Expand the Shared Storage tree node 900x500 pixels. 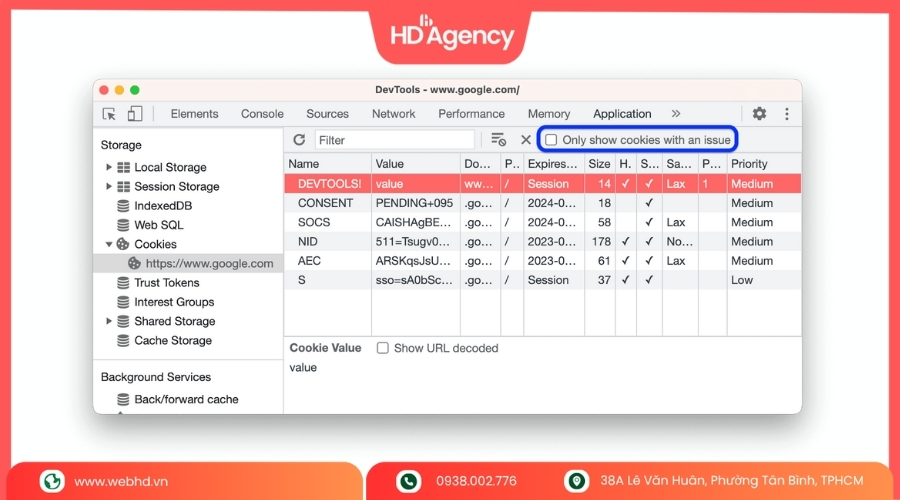[x=109, y=321]
